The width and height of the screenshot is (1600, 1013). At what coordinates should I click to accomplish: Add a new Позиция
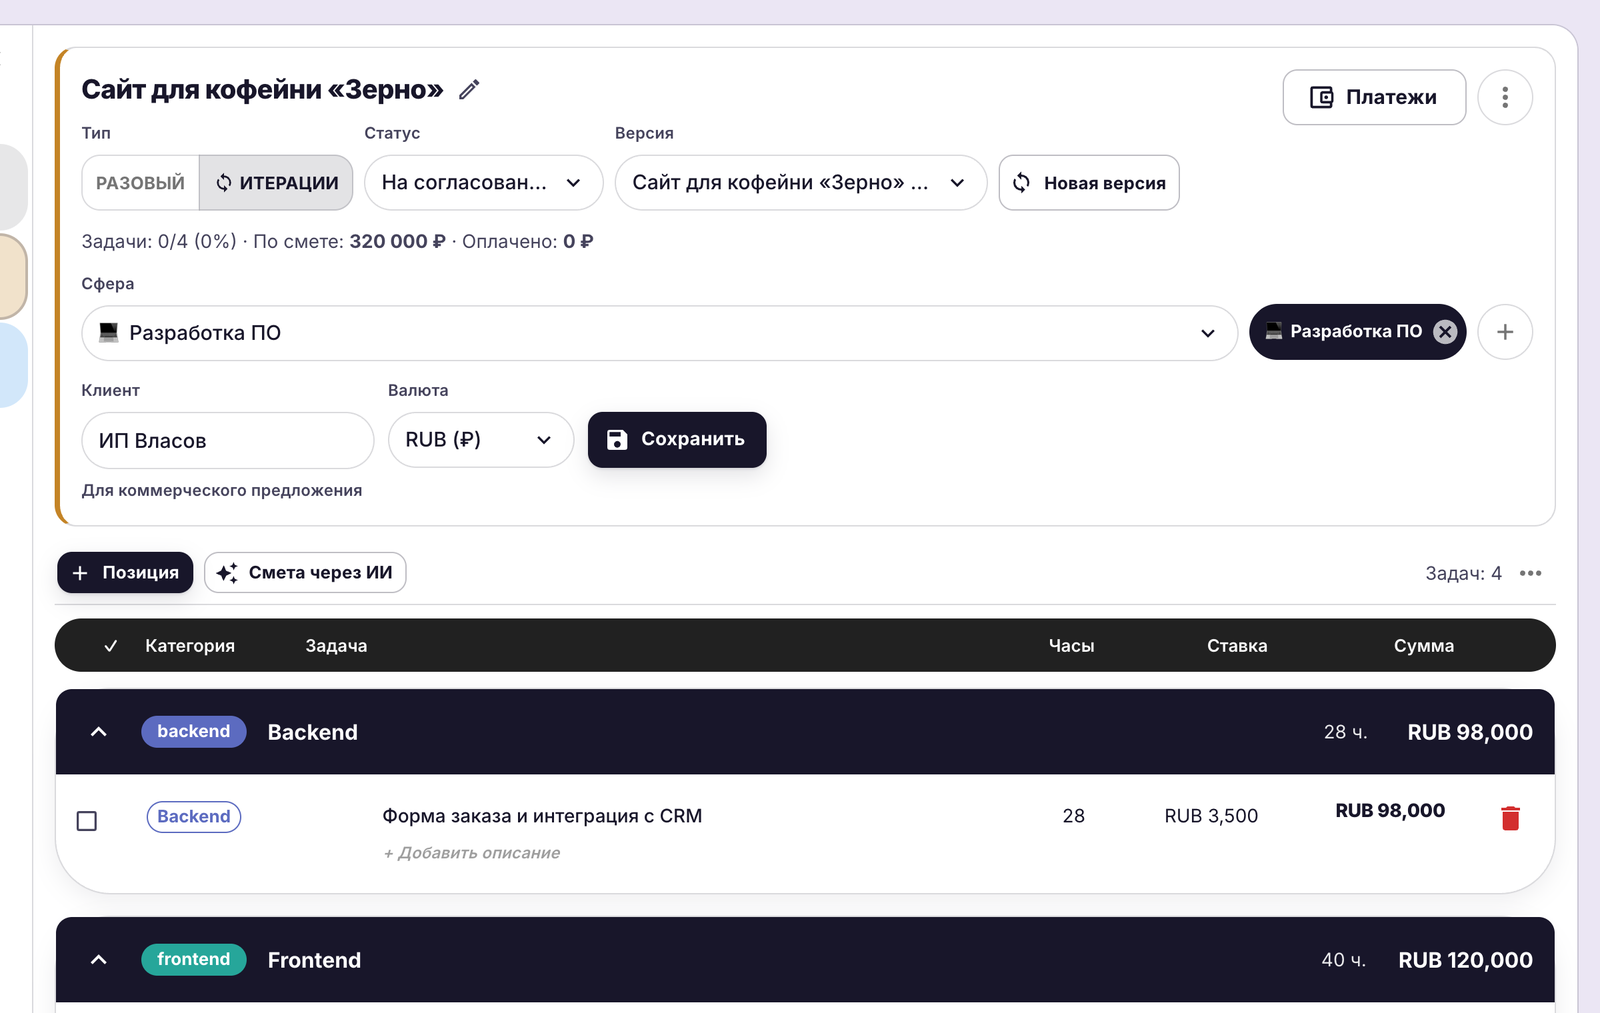tap(125, 573)
